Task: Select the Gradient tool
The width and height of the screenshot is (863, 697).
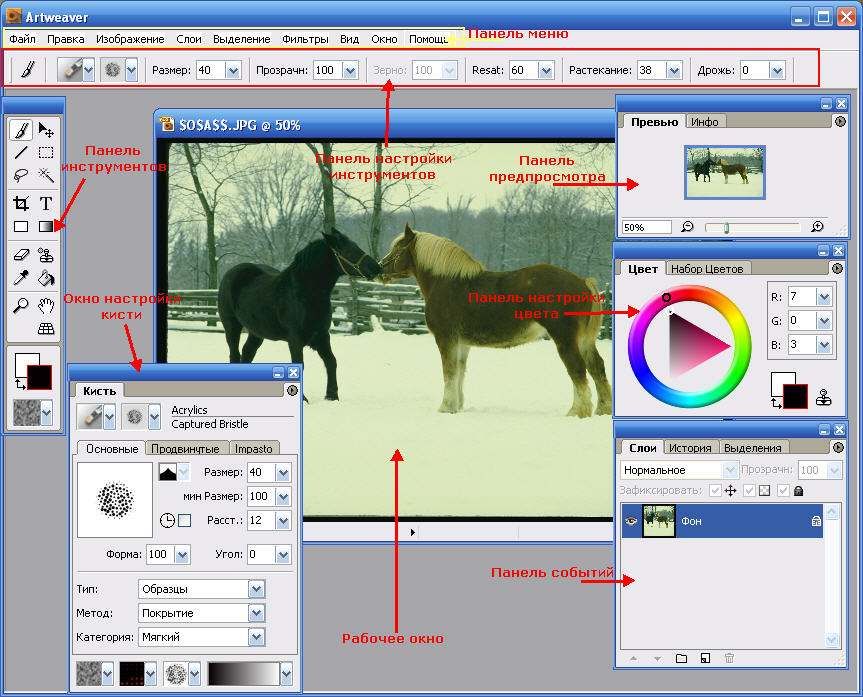Action: coord(46,226)
